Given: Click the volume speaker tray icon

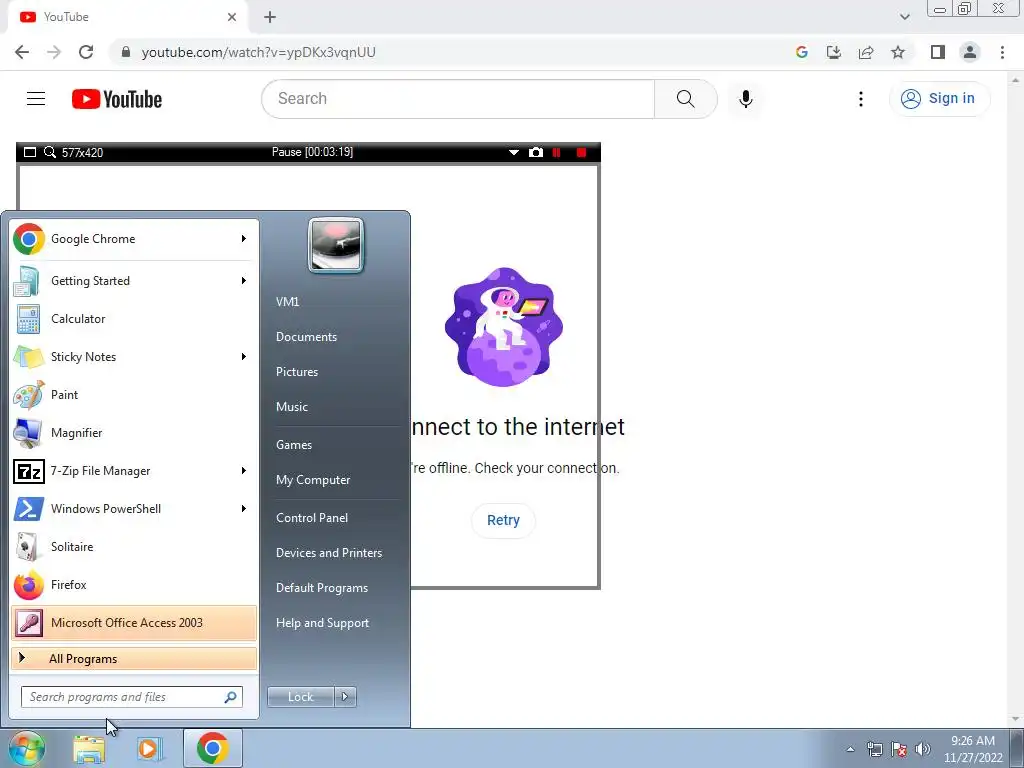Looking at the screenshot, I should click(923, 749).
